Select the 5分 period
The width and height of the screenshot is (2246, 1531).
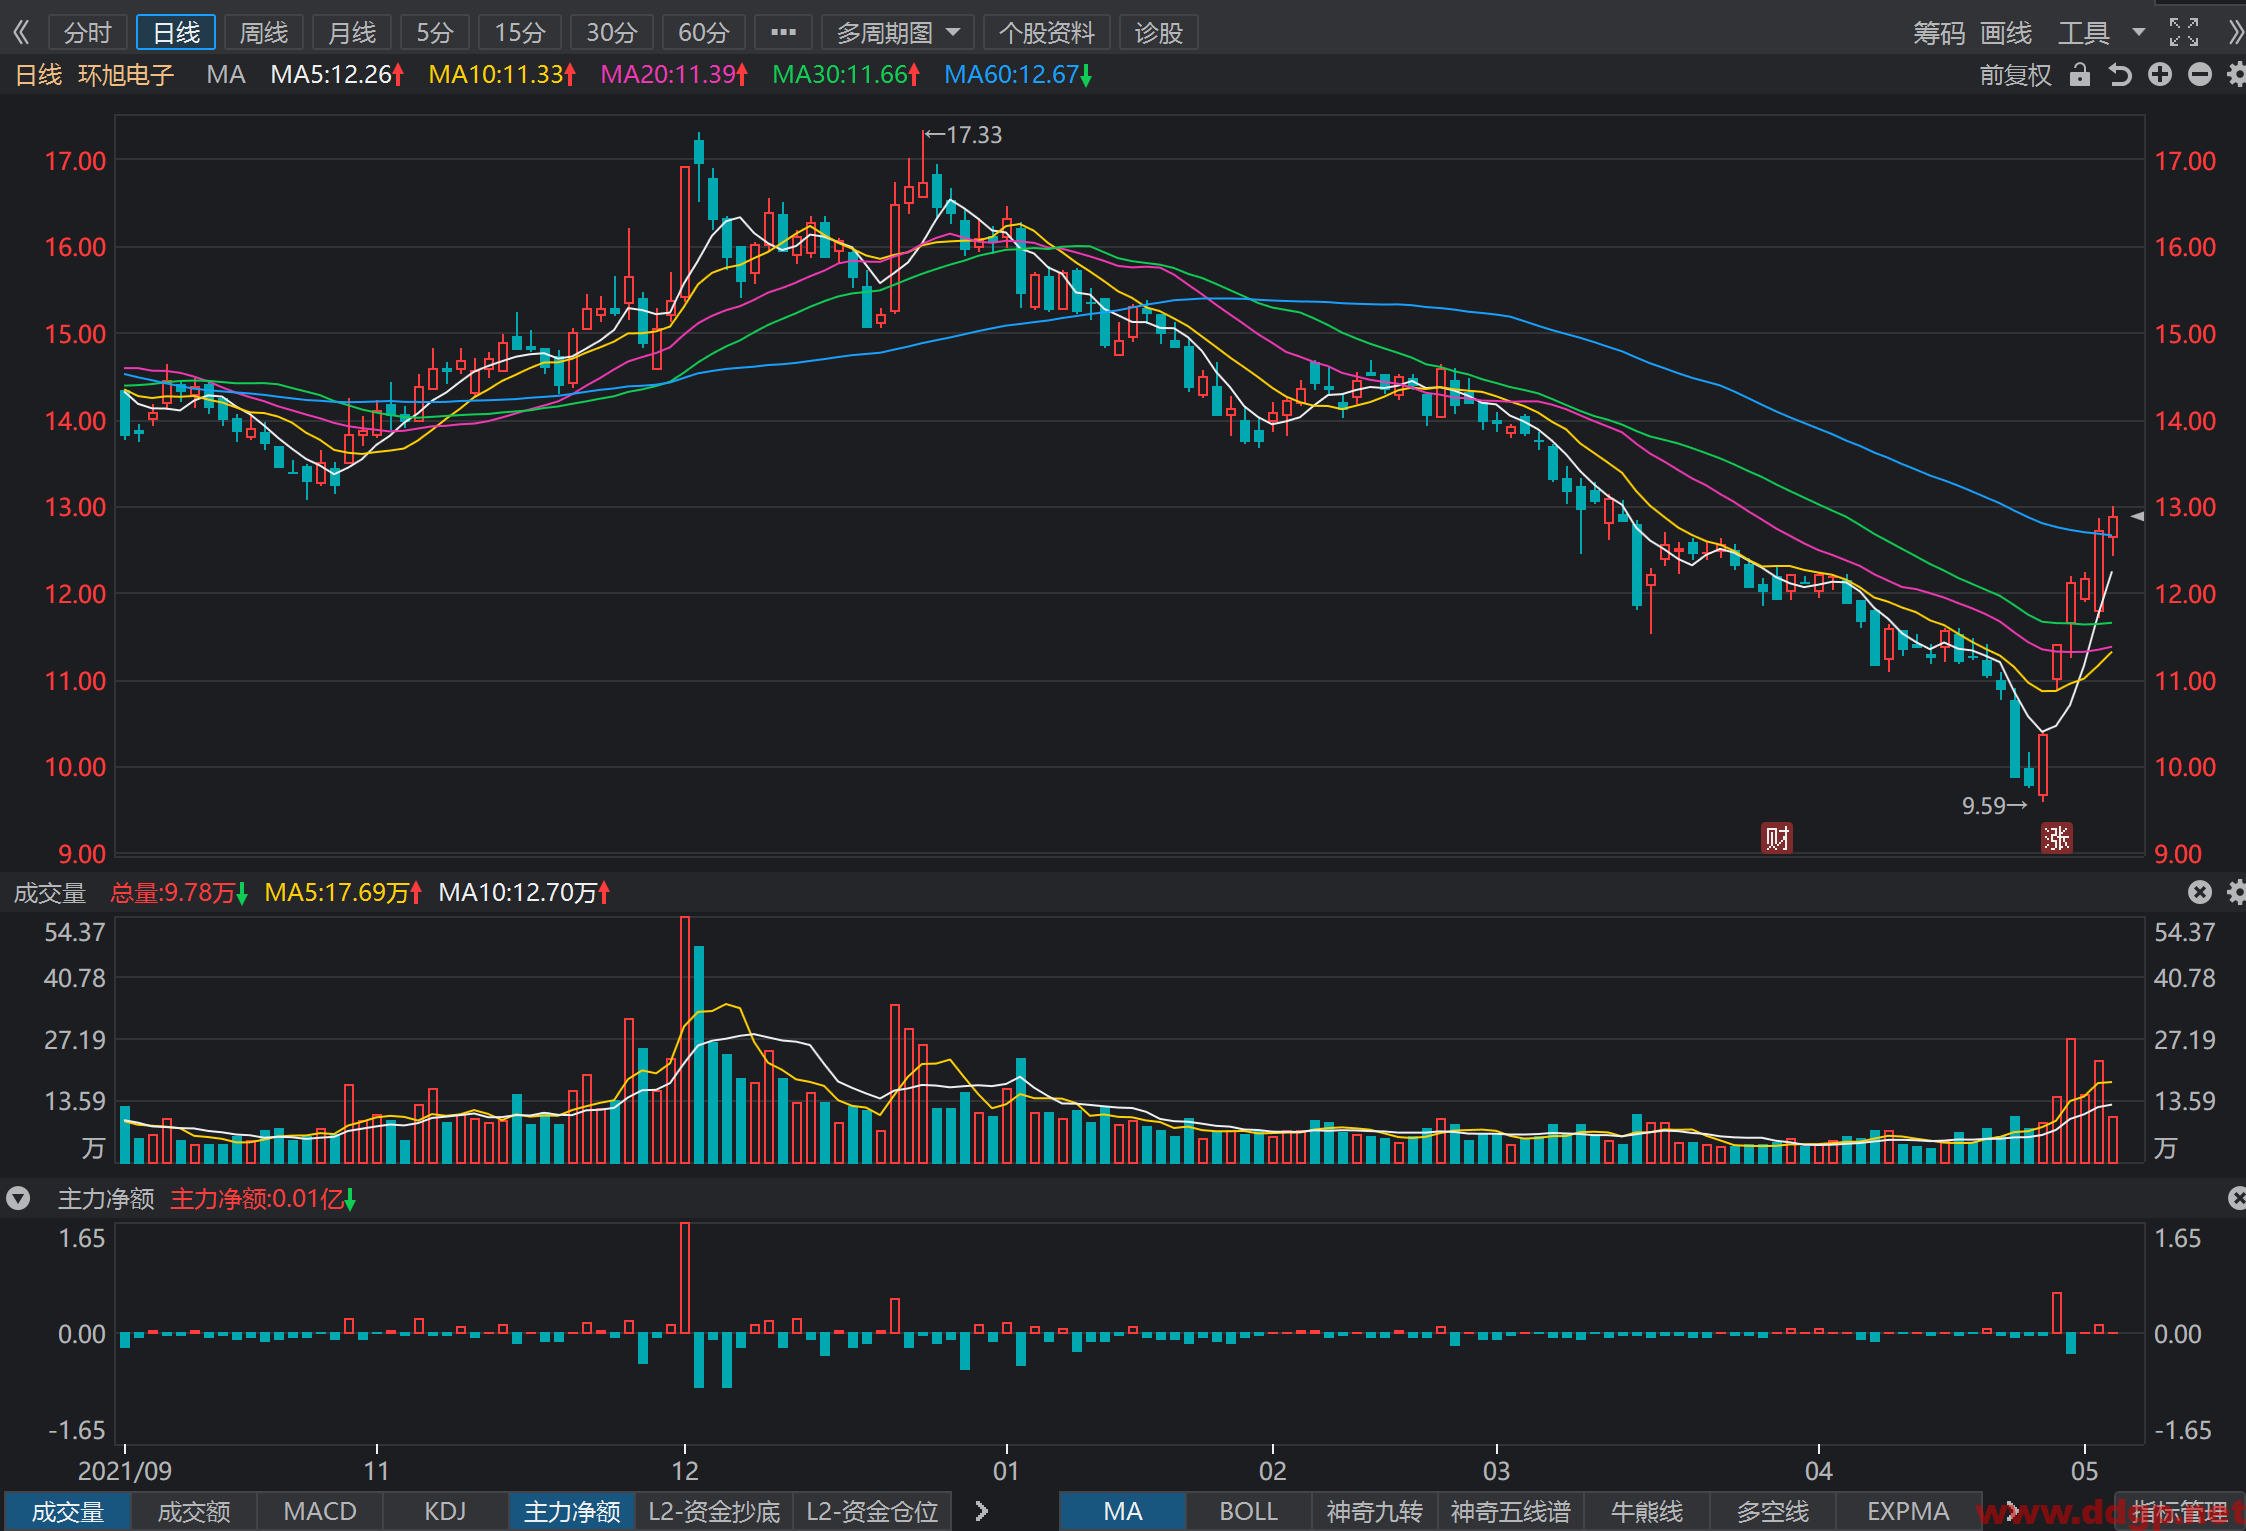click(435, 33)
